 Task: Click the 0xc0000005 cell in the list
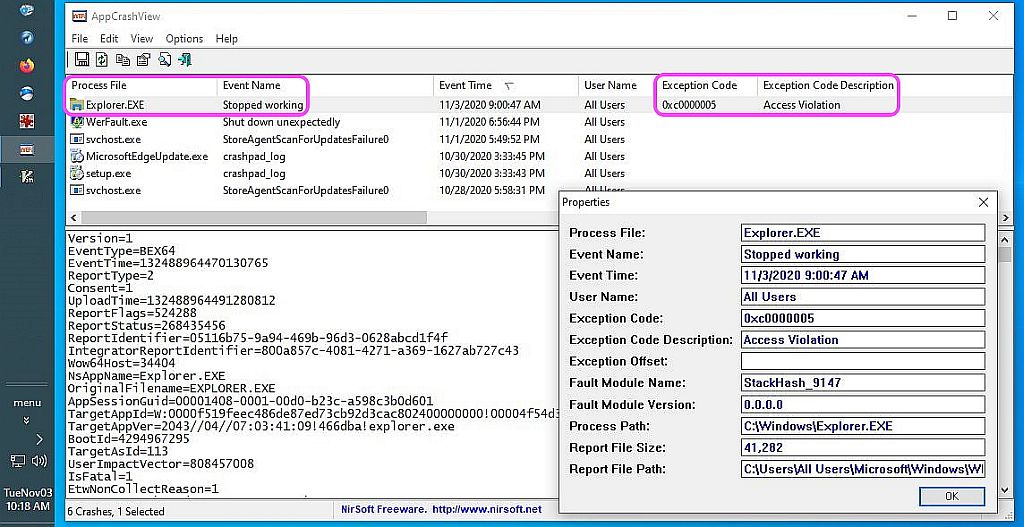click(690, 105)
